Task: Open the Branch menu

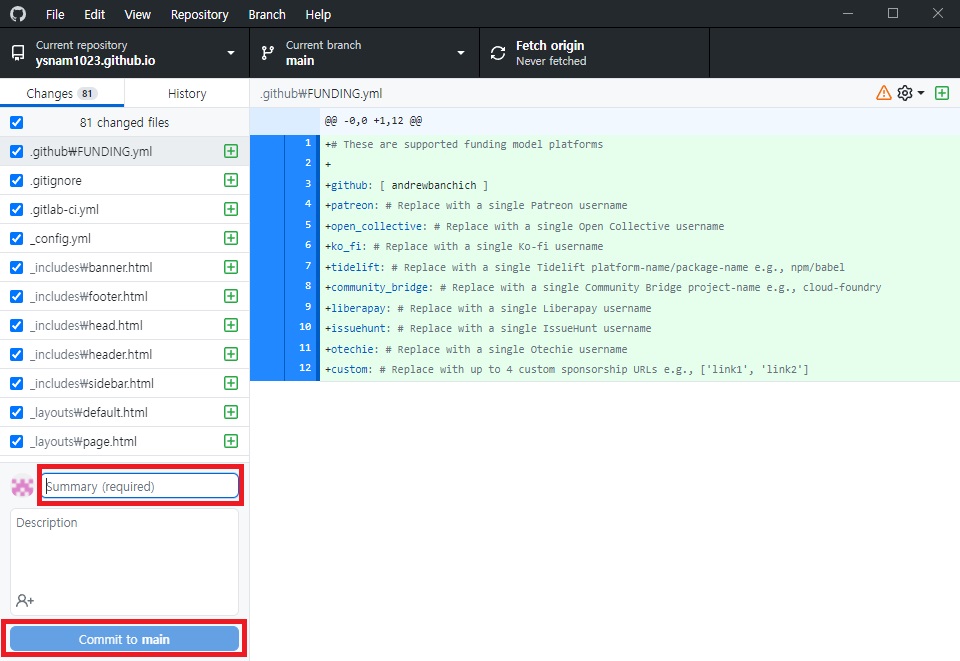Action: click(x=266, y=15)
